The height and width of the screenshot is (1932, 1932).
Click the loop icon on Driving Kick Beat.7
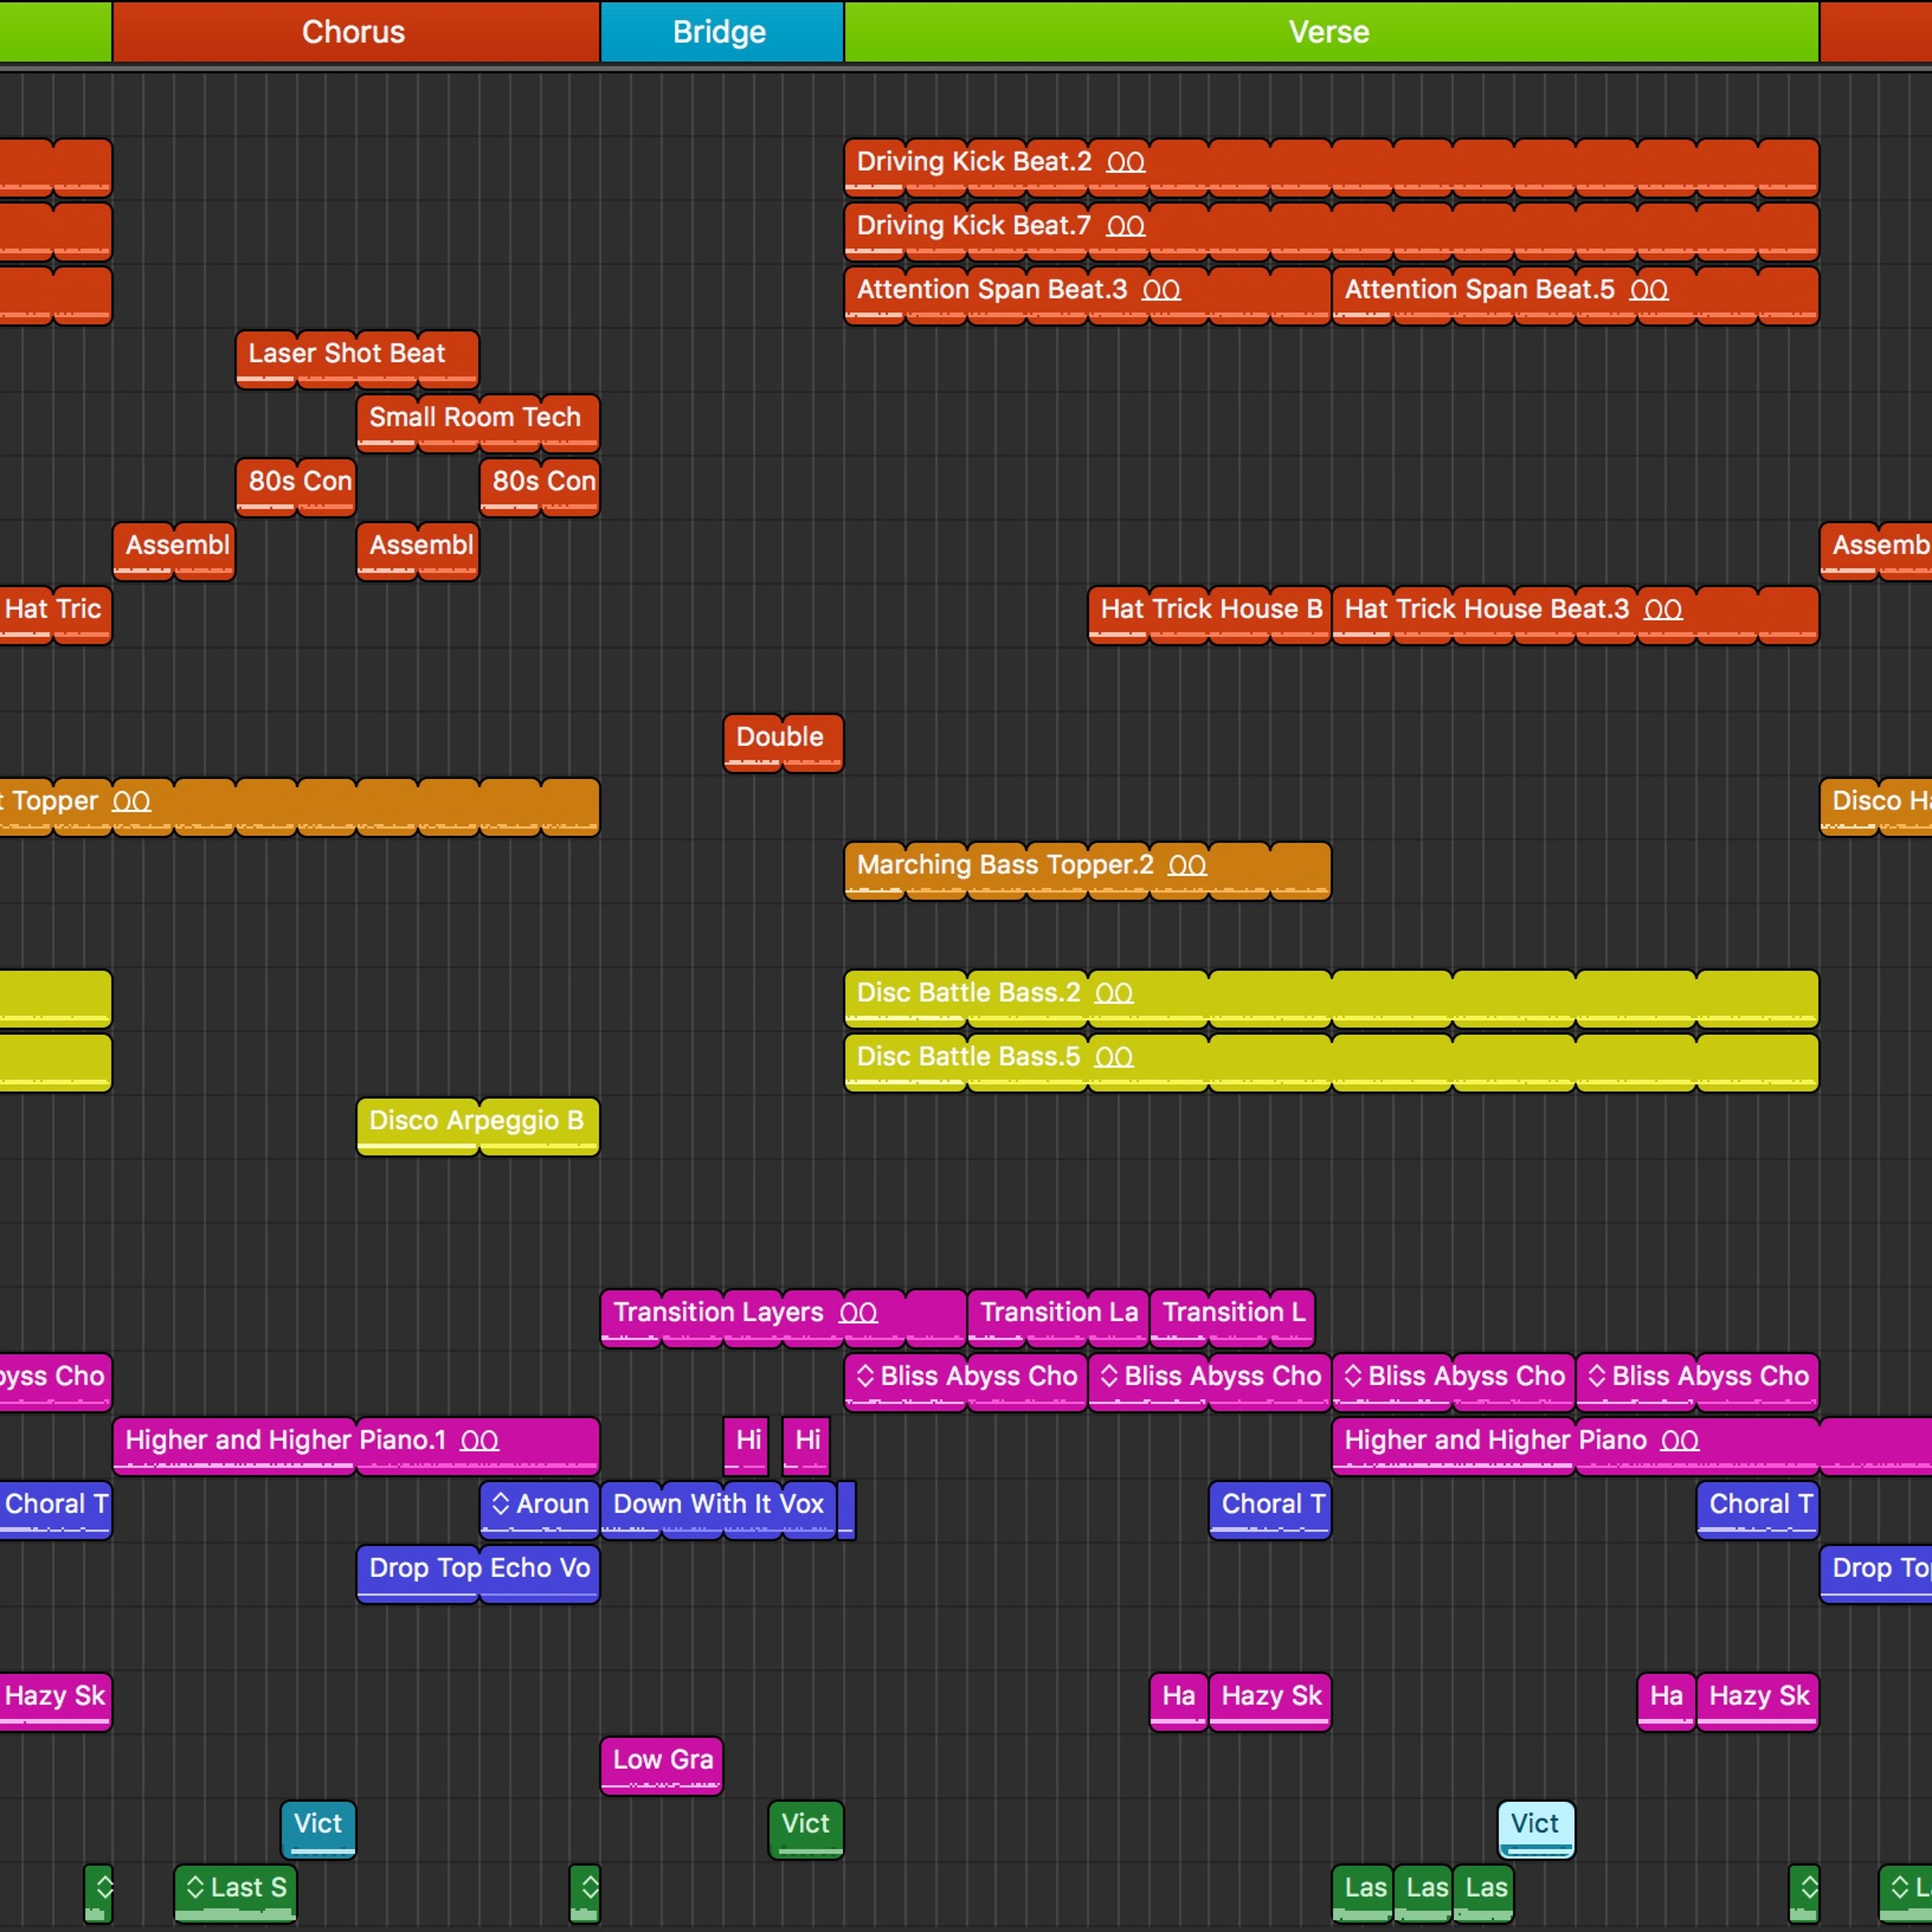coord(1125,226)
